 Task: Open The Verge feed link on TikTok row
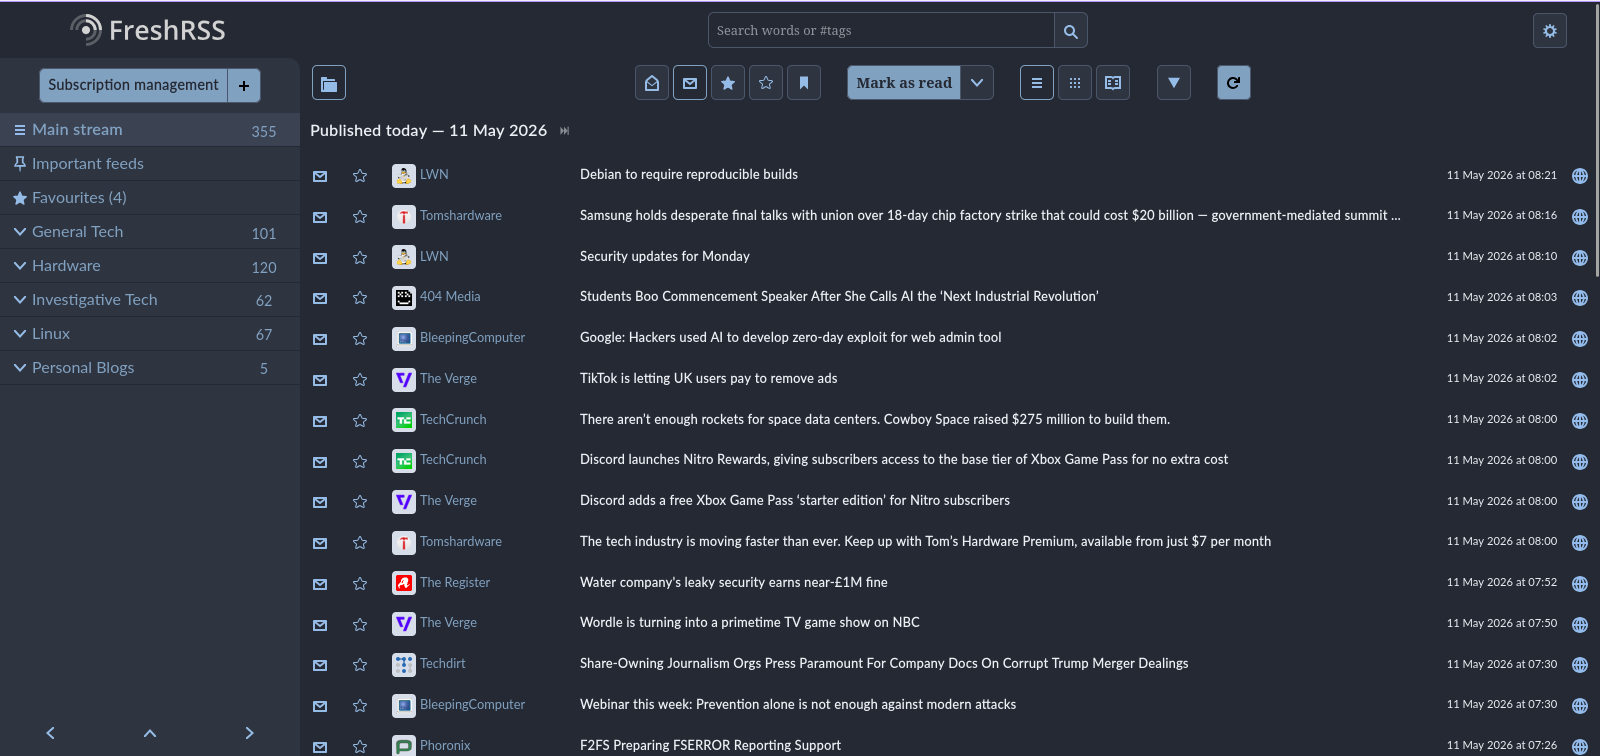point(448,379)
